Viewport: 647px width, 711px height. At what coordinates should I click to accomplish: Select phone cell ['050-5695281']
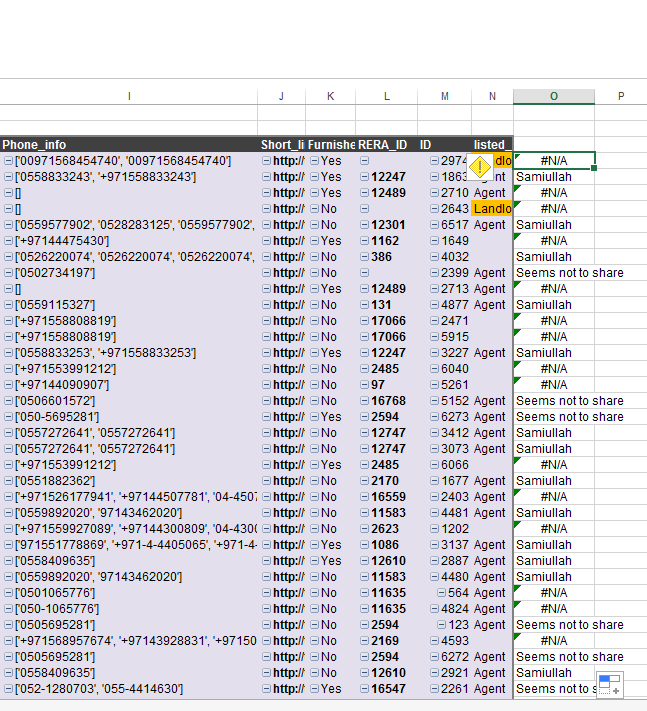point(129,416)
